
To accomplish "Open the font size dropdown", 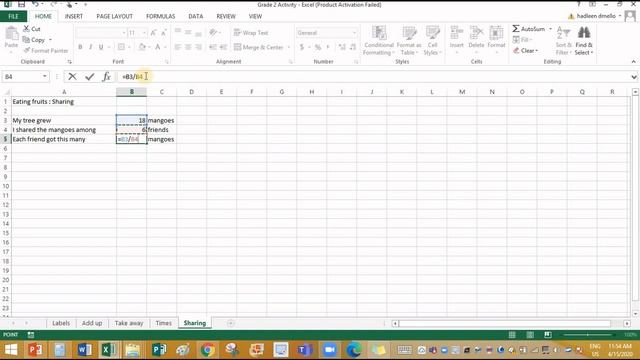I will pos(144,33).
